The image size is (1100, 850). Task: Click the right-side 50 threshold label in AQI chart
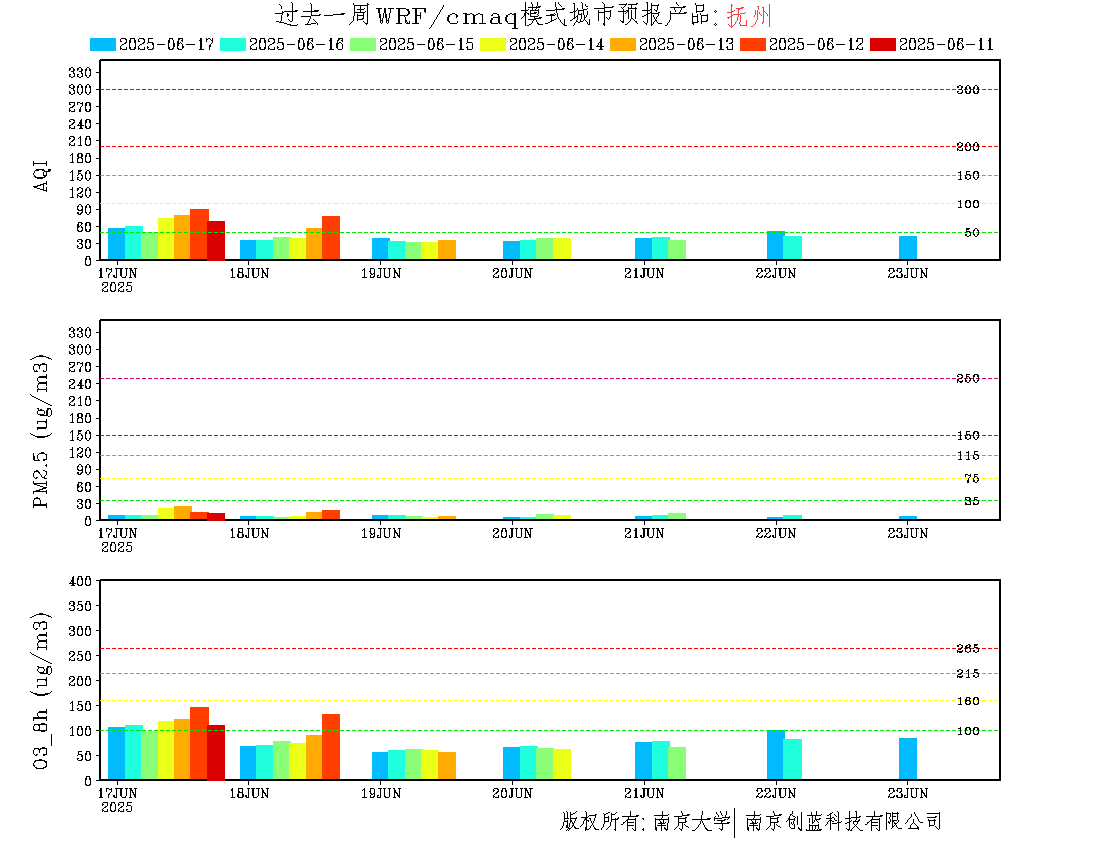tap(972, 233)
